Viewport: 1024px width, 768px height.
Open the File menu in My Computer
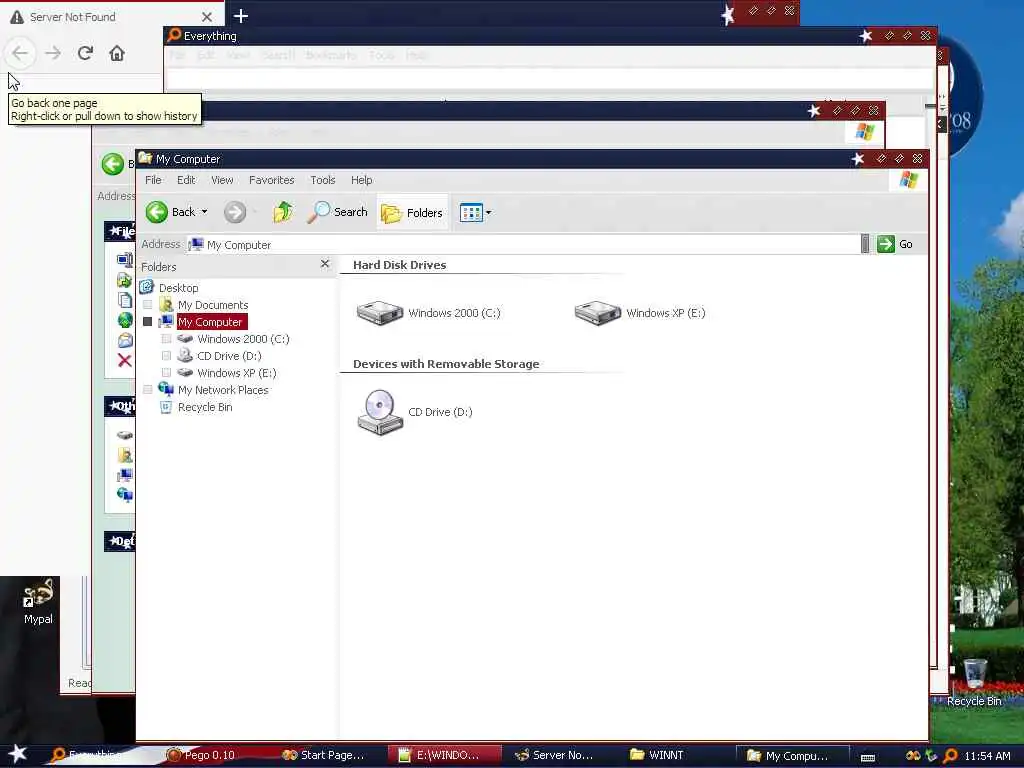[x=153, y=180]
